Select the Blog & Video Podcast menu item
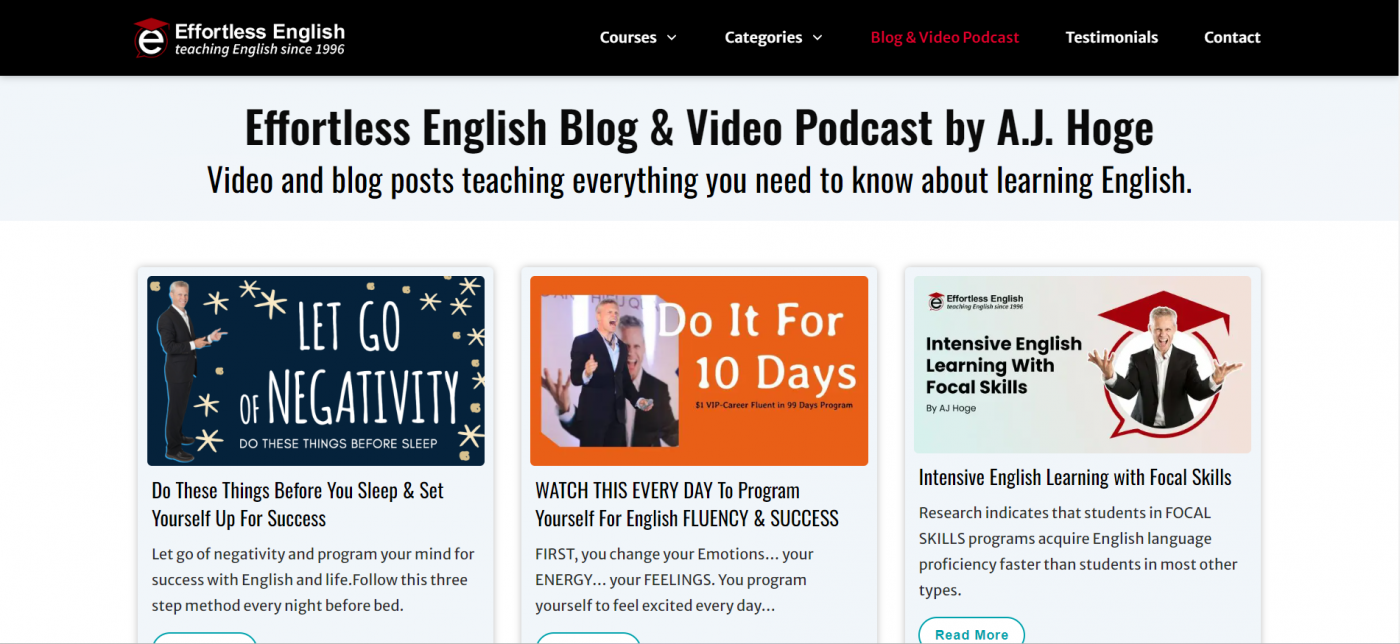The width and height of the screenshot is (1400, 644). (944, 37)
